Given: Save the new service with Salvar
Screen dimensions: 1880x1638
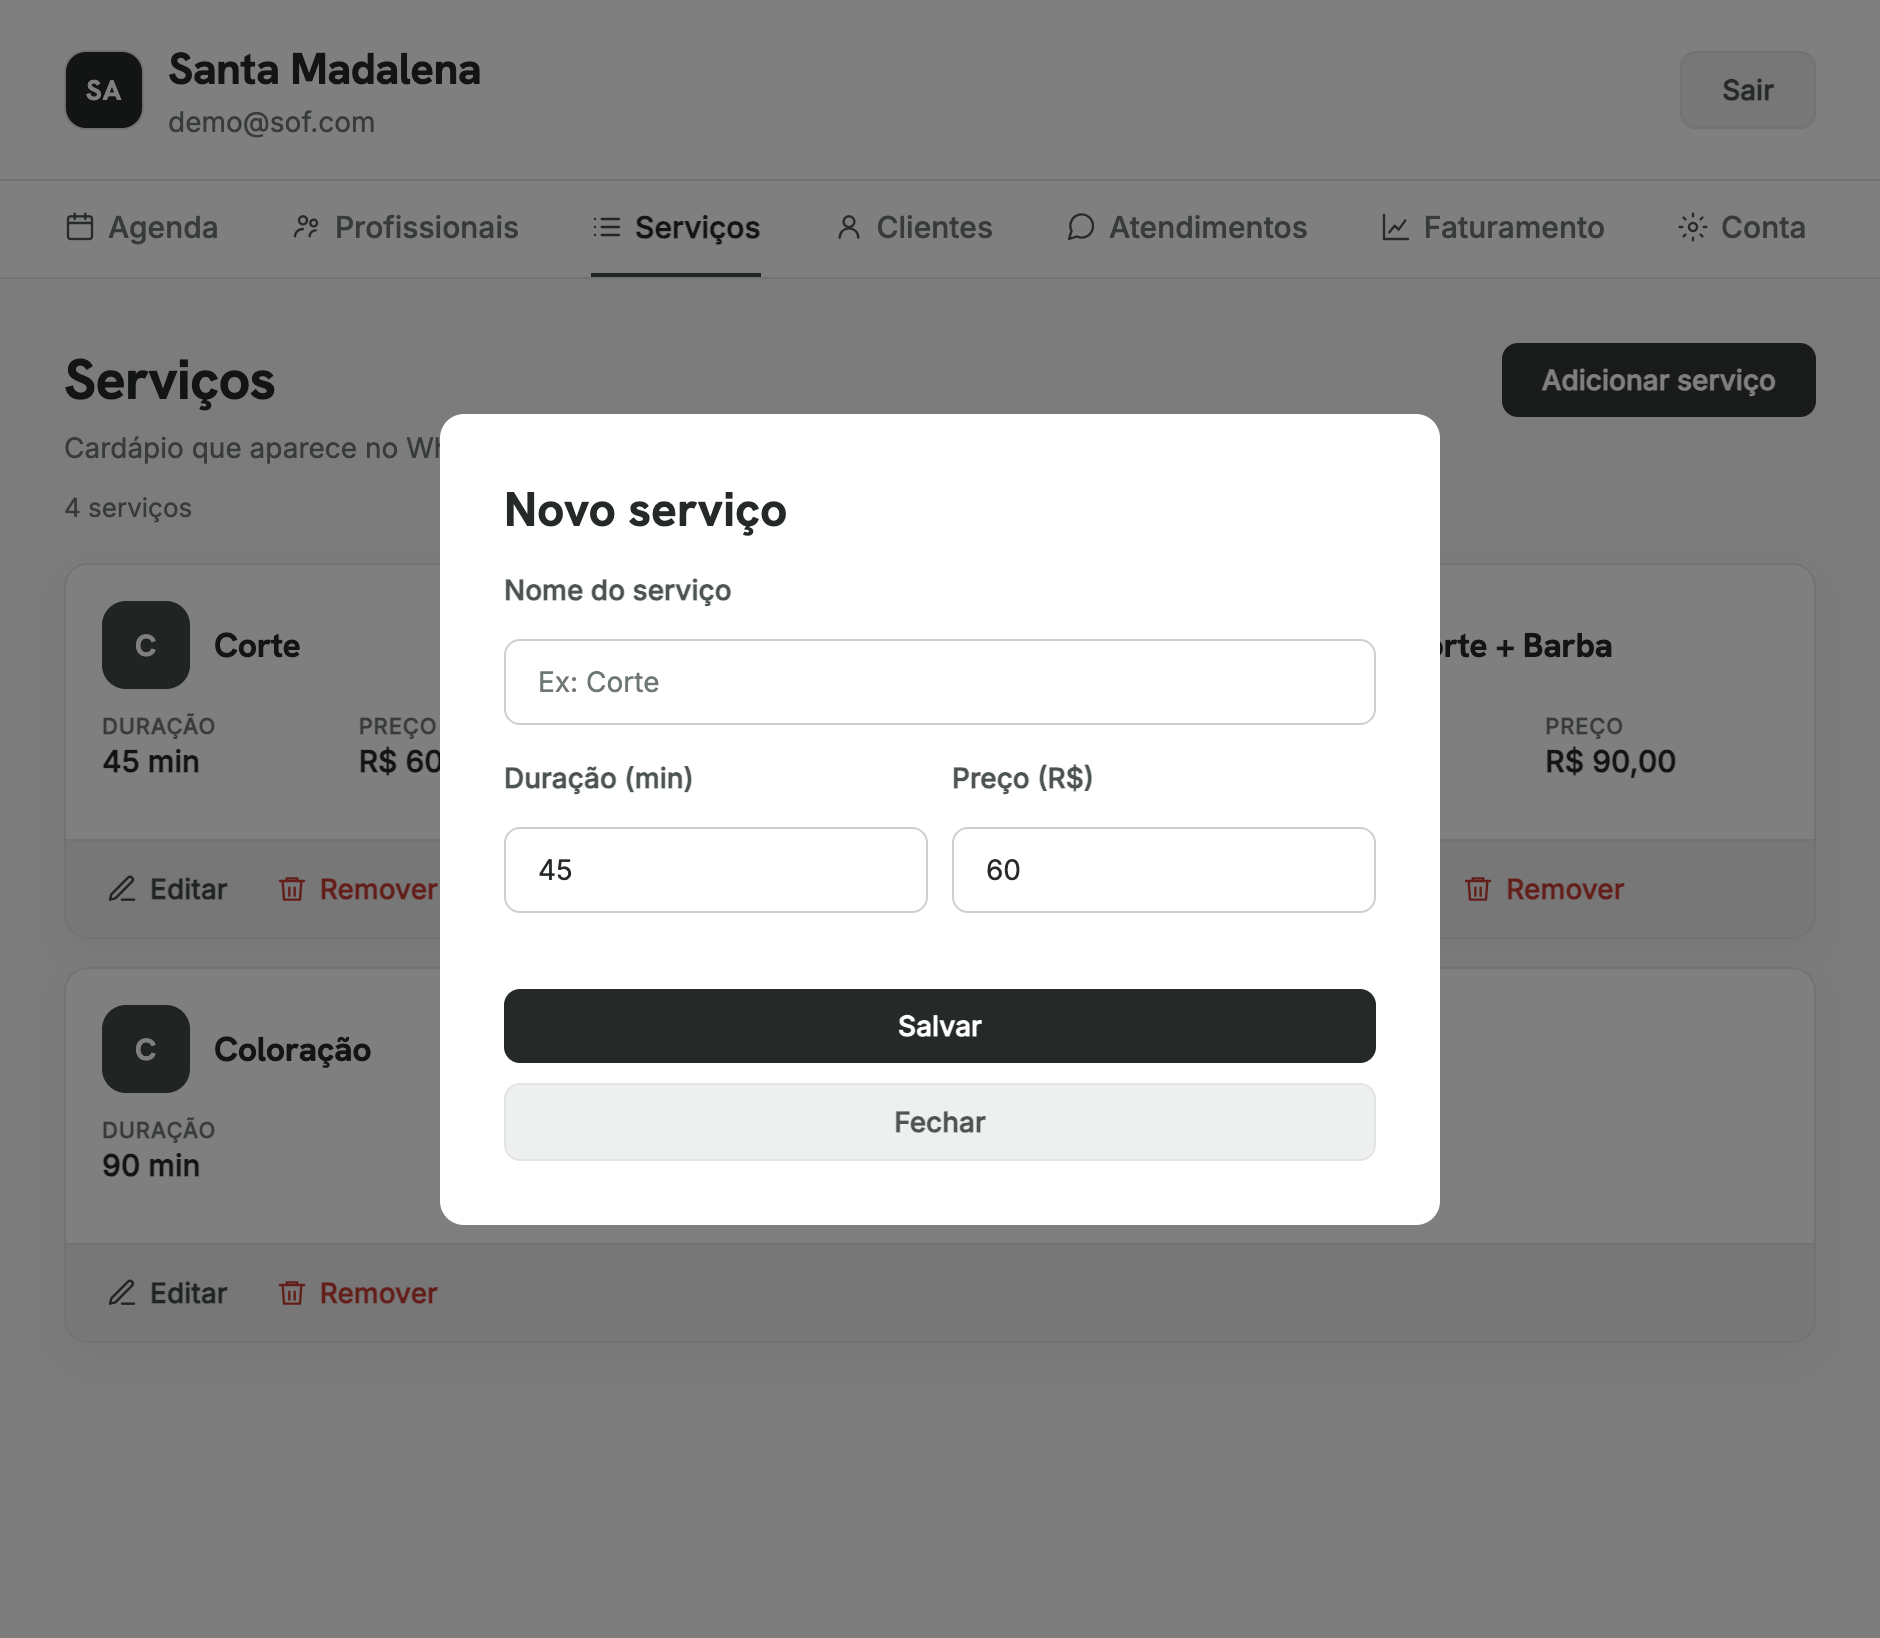Looking at the screenshot, I should click(x=940, y=1026).
